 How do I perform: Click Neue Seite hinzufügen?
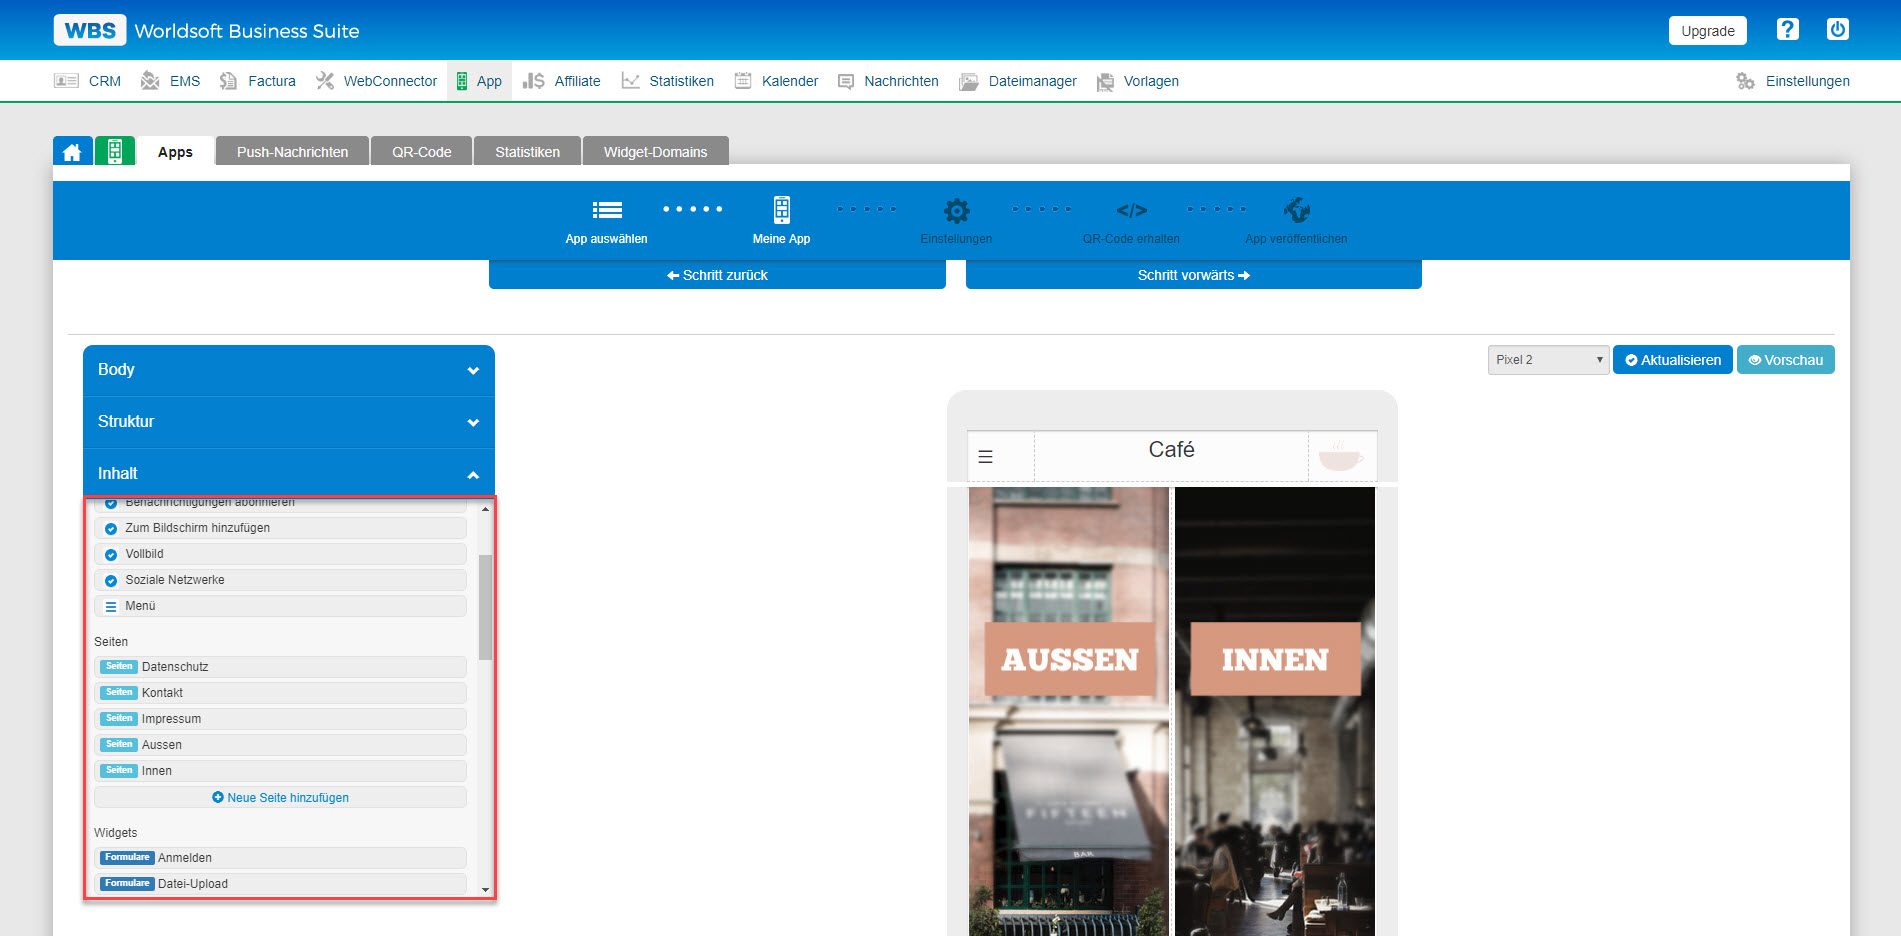tap(280, 797)
